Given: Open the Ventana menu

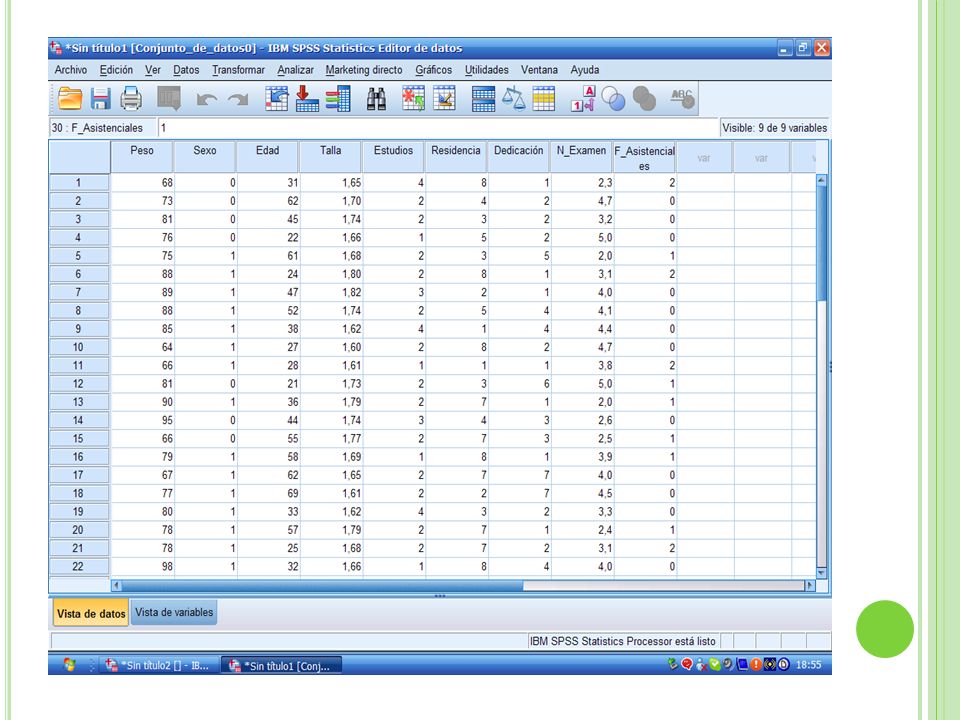Looking at the screenshot, I should click(539, 70).
